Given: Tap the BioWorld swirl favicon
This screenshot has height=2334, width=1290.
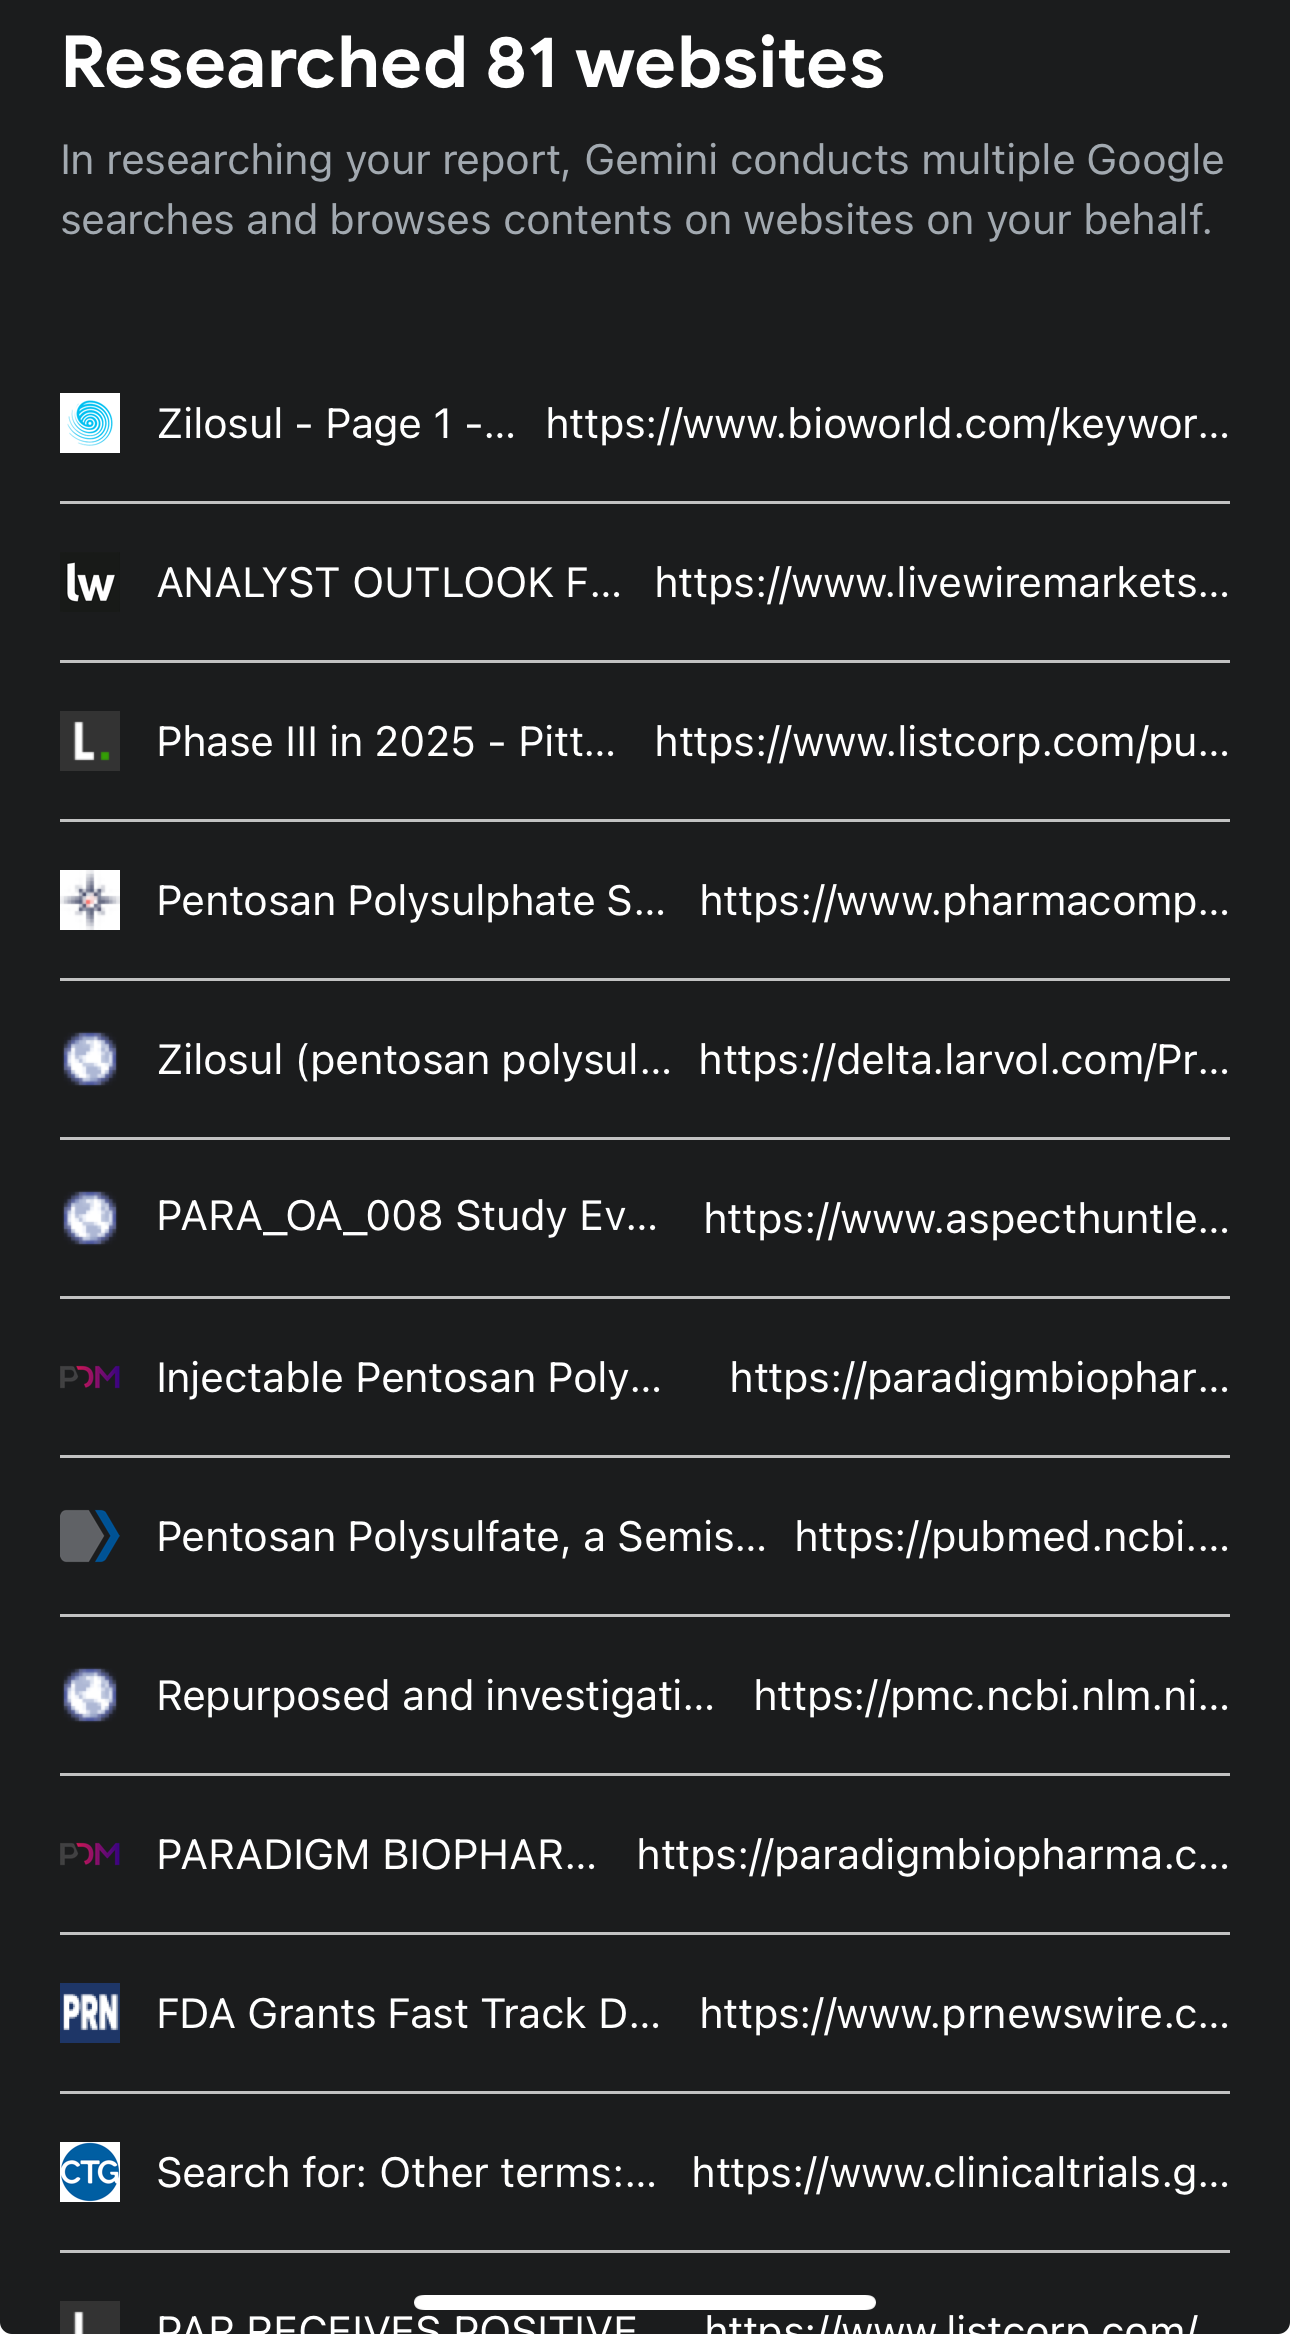Looking at the screenshot, I should (x=90, y=423).
